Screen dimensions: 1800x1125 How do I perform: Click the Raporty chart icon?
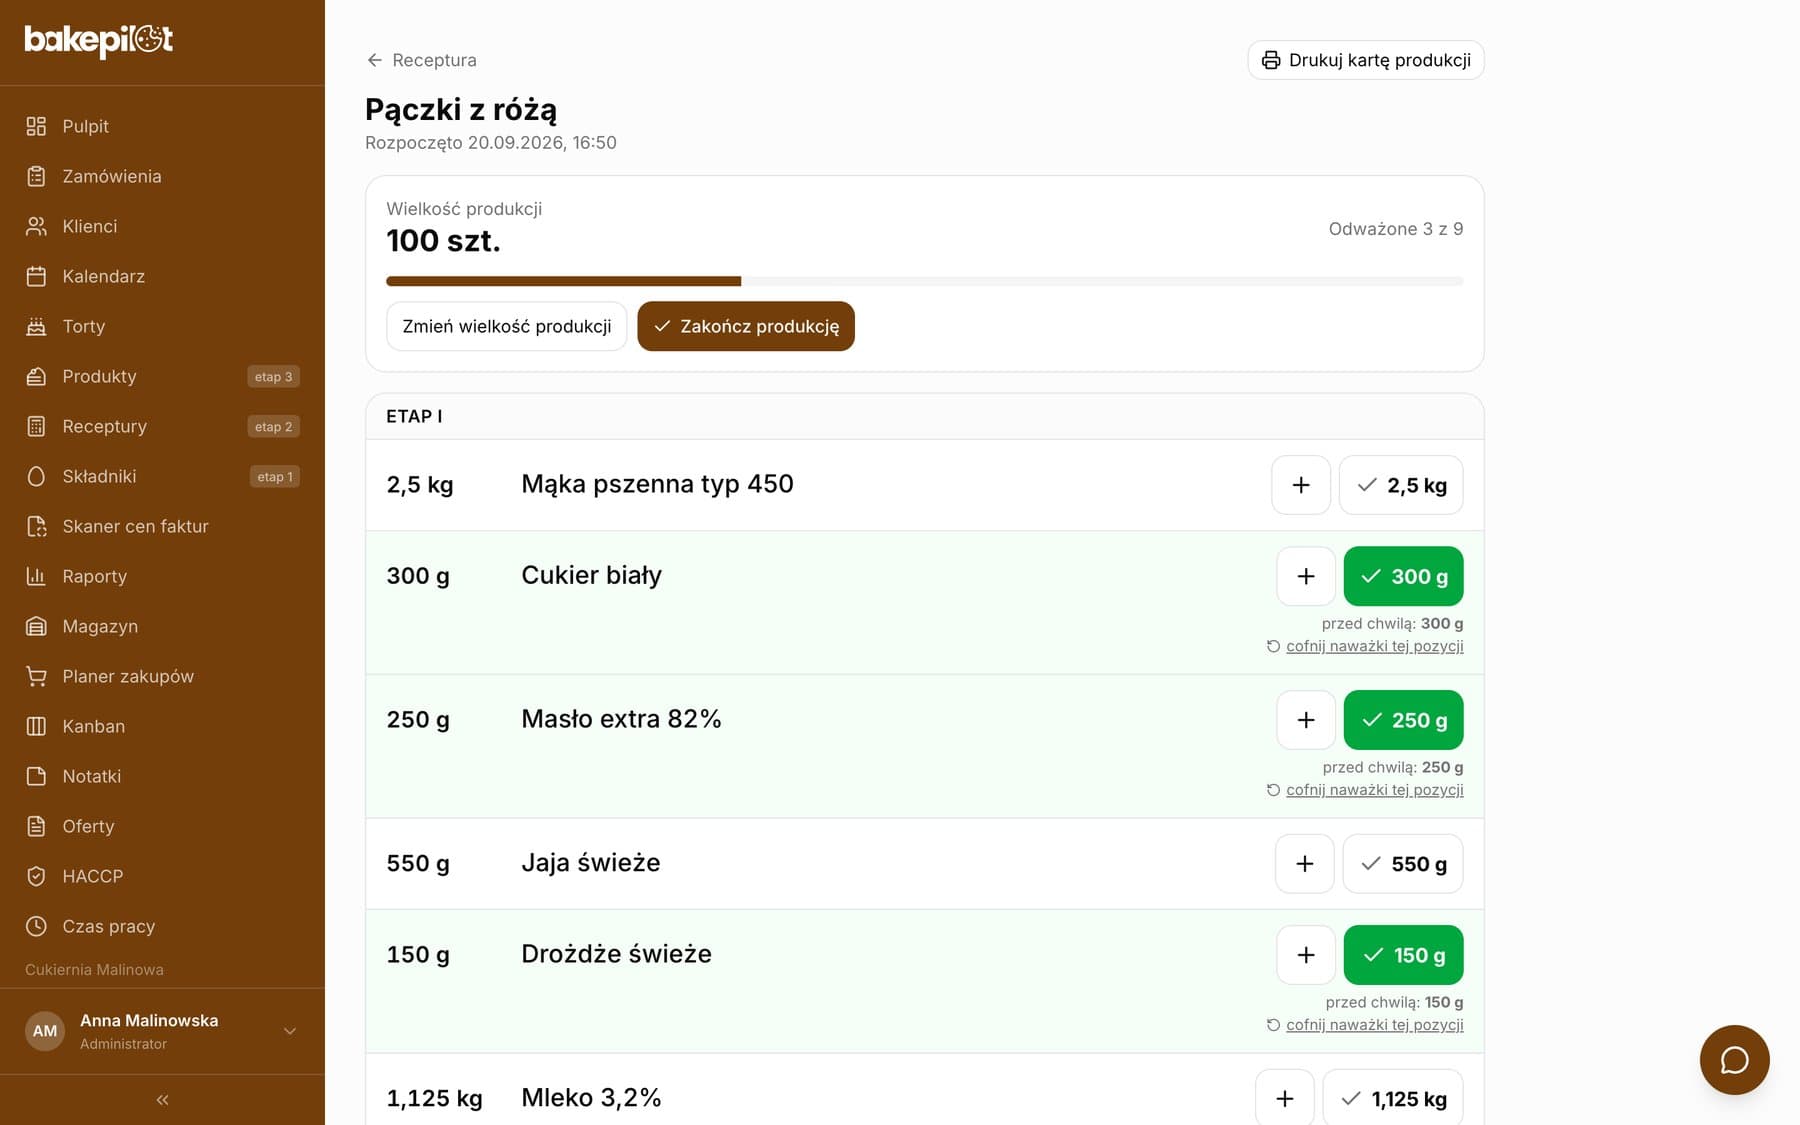click(x=36, y=576)
